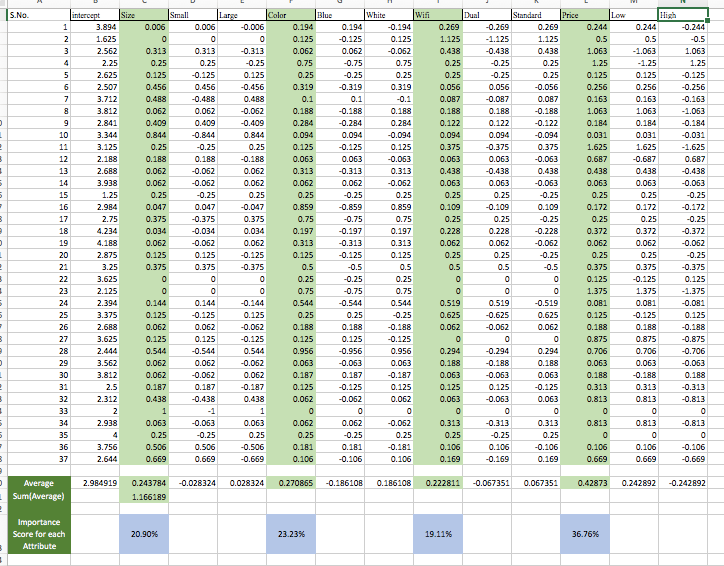Click the selected High header cell

click(x=683, y=15)
